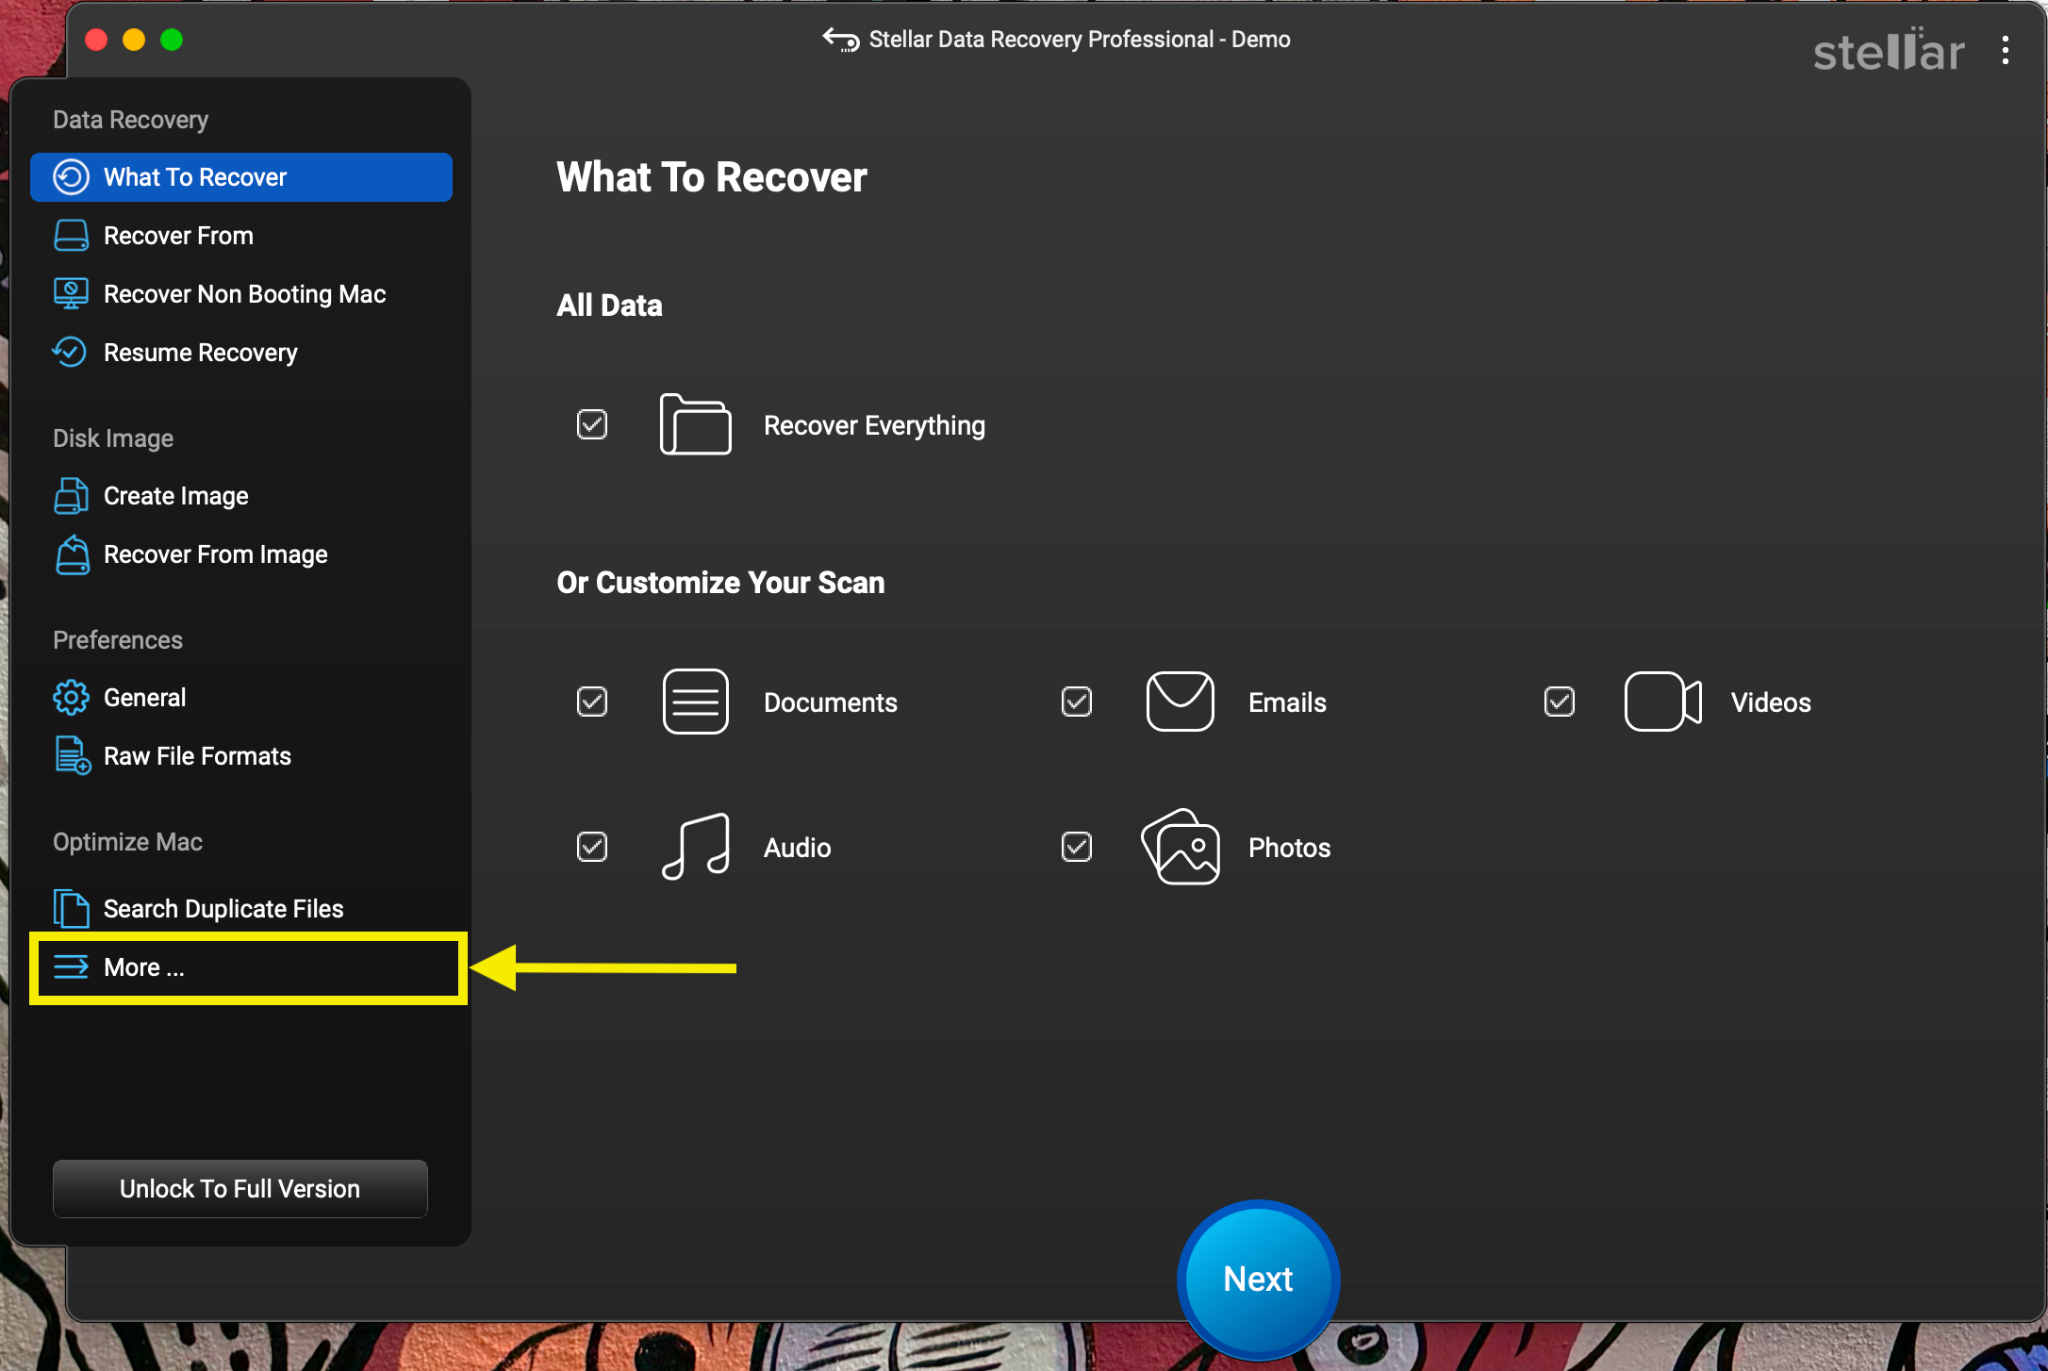Expand the More ... sidebar entry
The height and width of the screenshot is (1371, 2048).
143,967
